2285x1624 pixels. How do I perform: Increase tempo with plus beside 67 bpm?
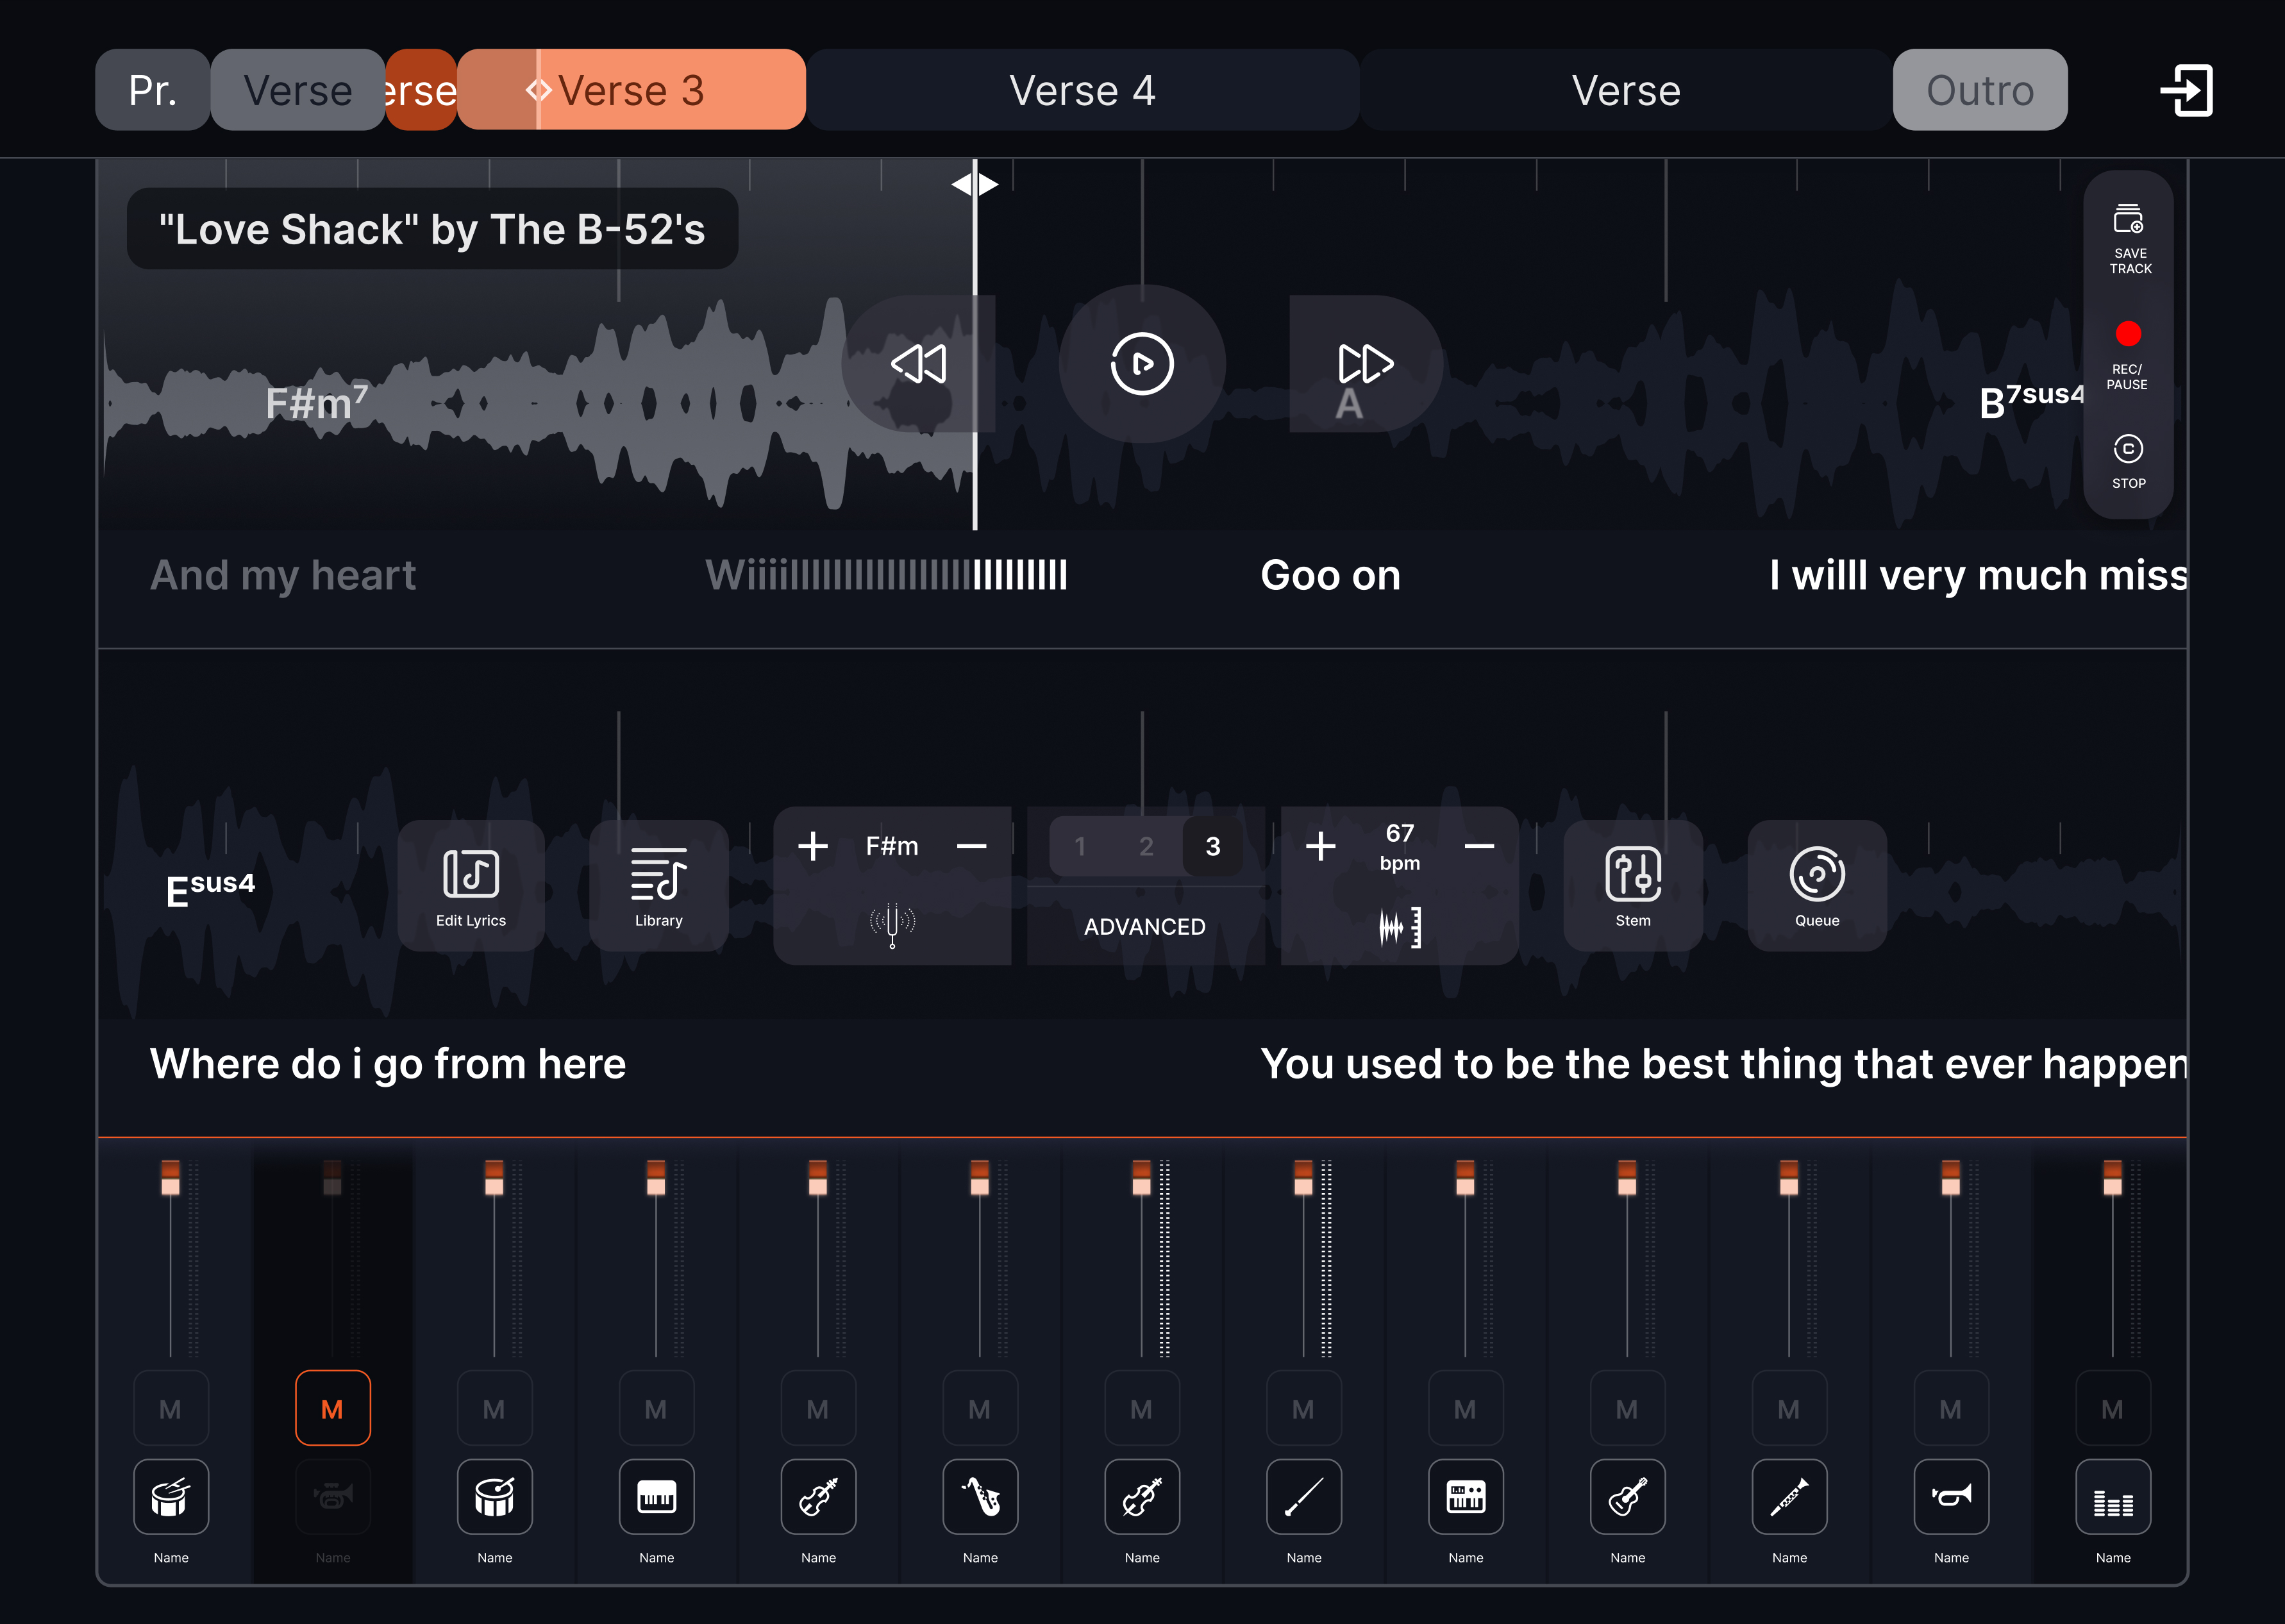click(1320, 846)
